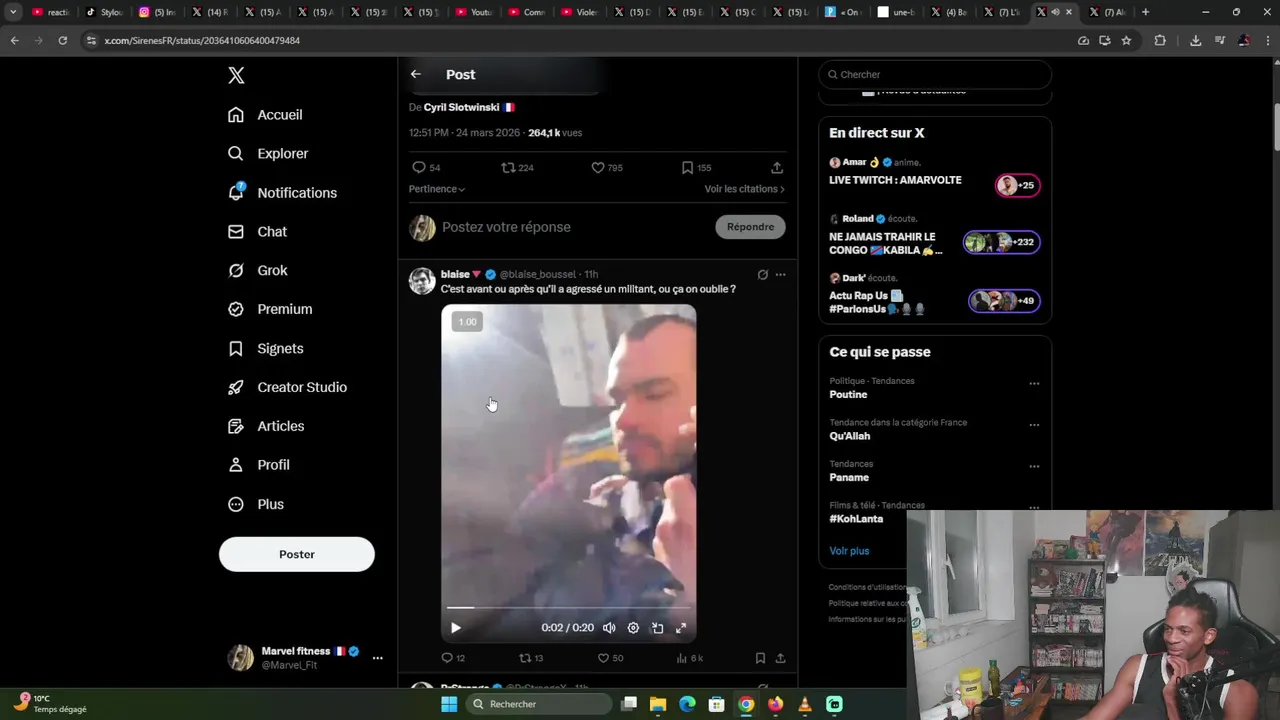This screenshot has height=720, width=1280.
Task: View blaise comment analytics 6 k
Action: tap(690, 658)
